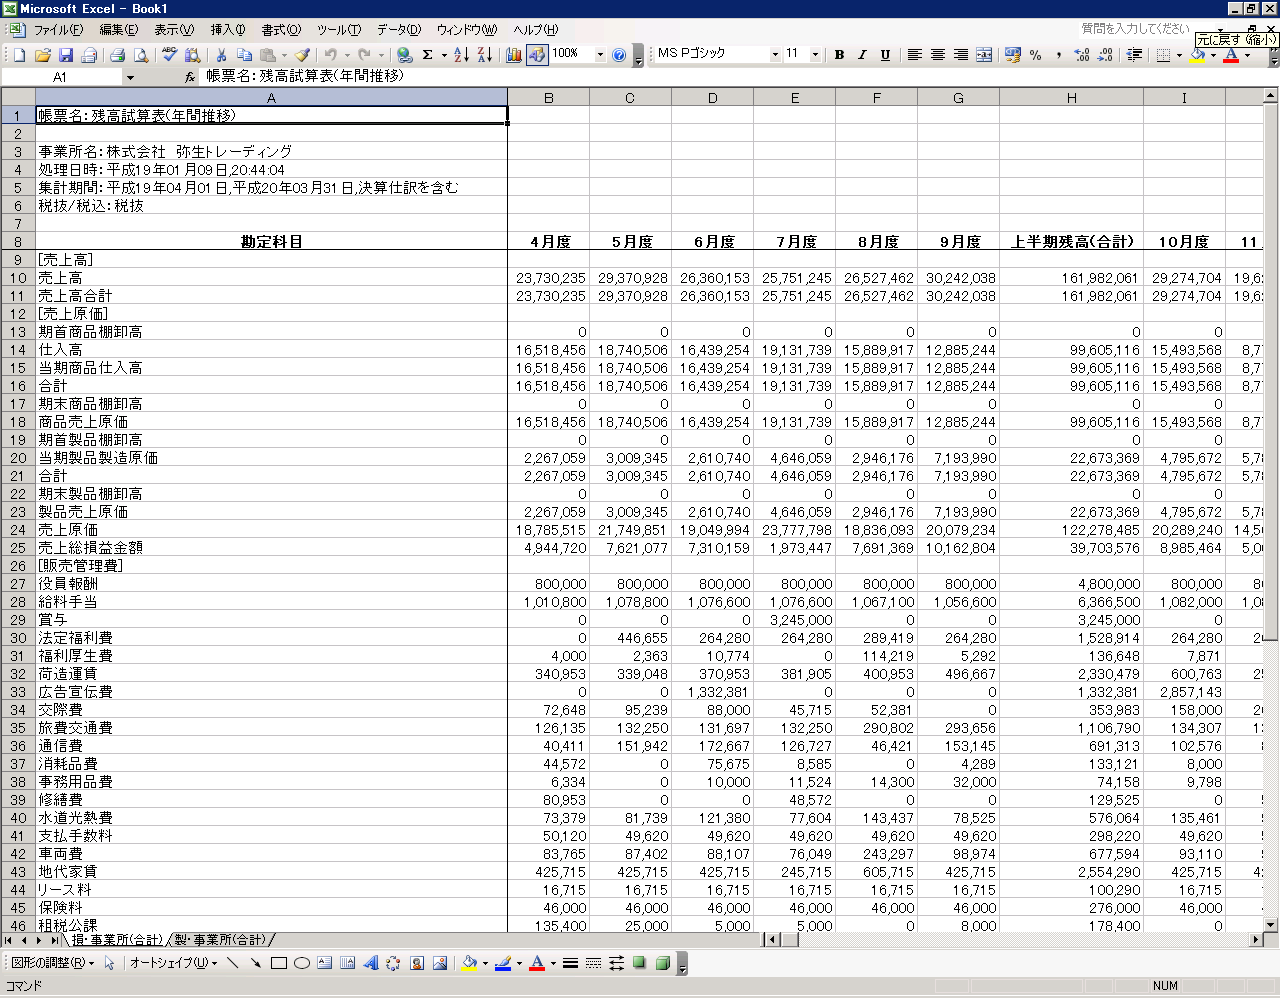Open the データ(D) menu
1280x998 pixels.
pyautogui.click(x=398, y=30)
